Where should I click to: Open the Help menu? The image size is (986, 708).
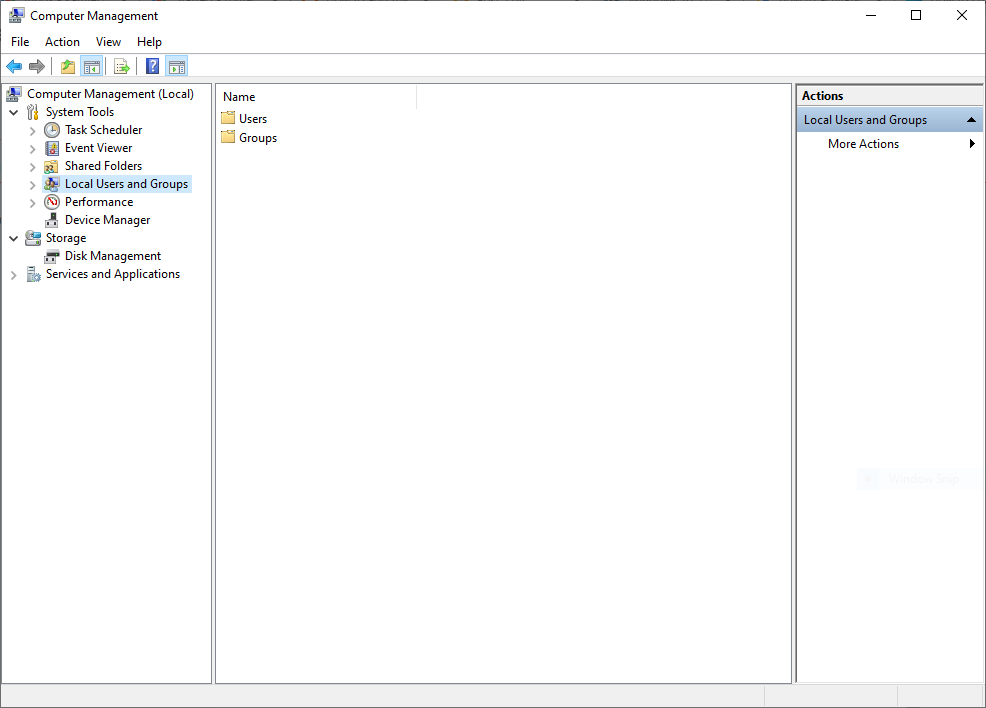coord(149,41)
